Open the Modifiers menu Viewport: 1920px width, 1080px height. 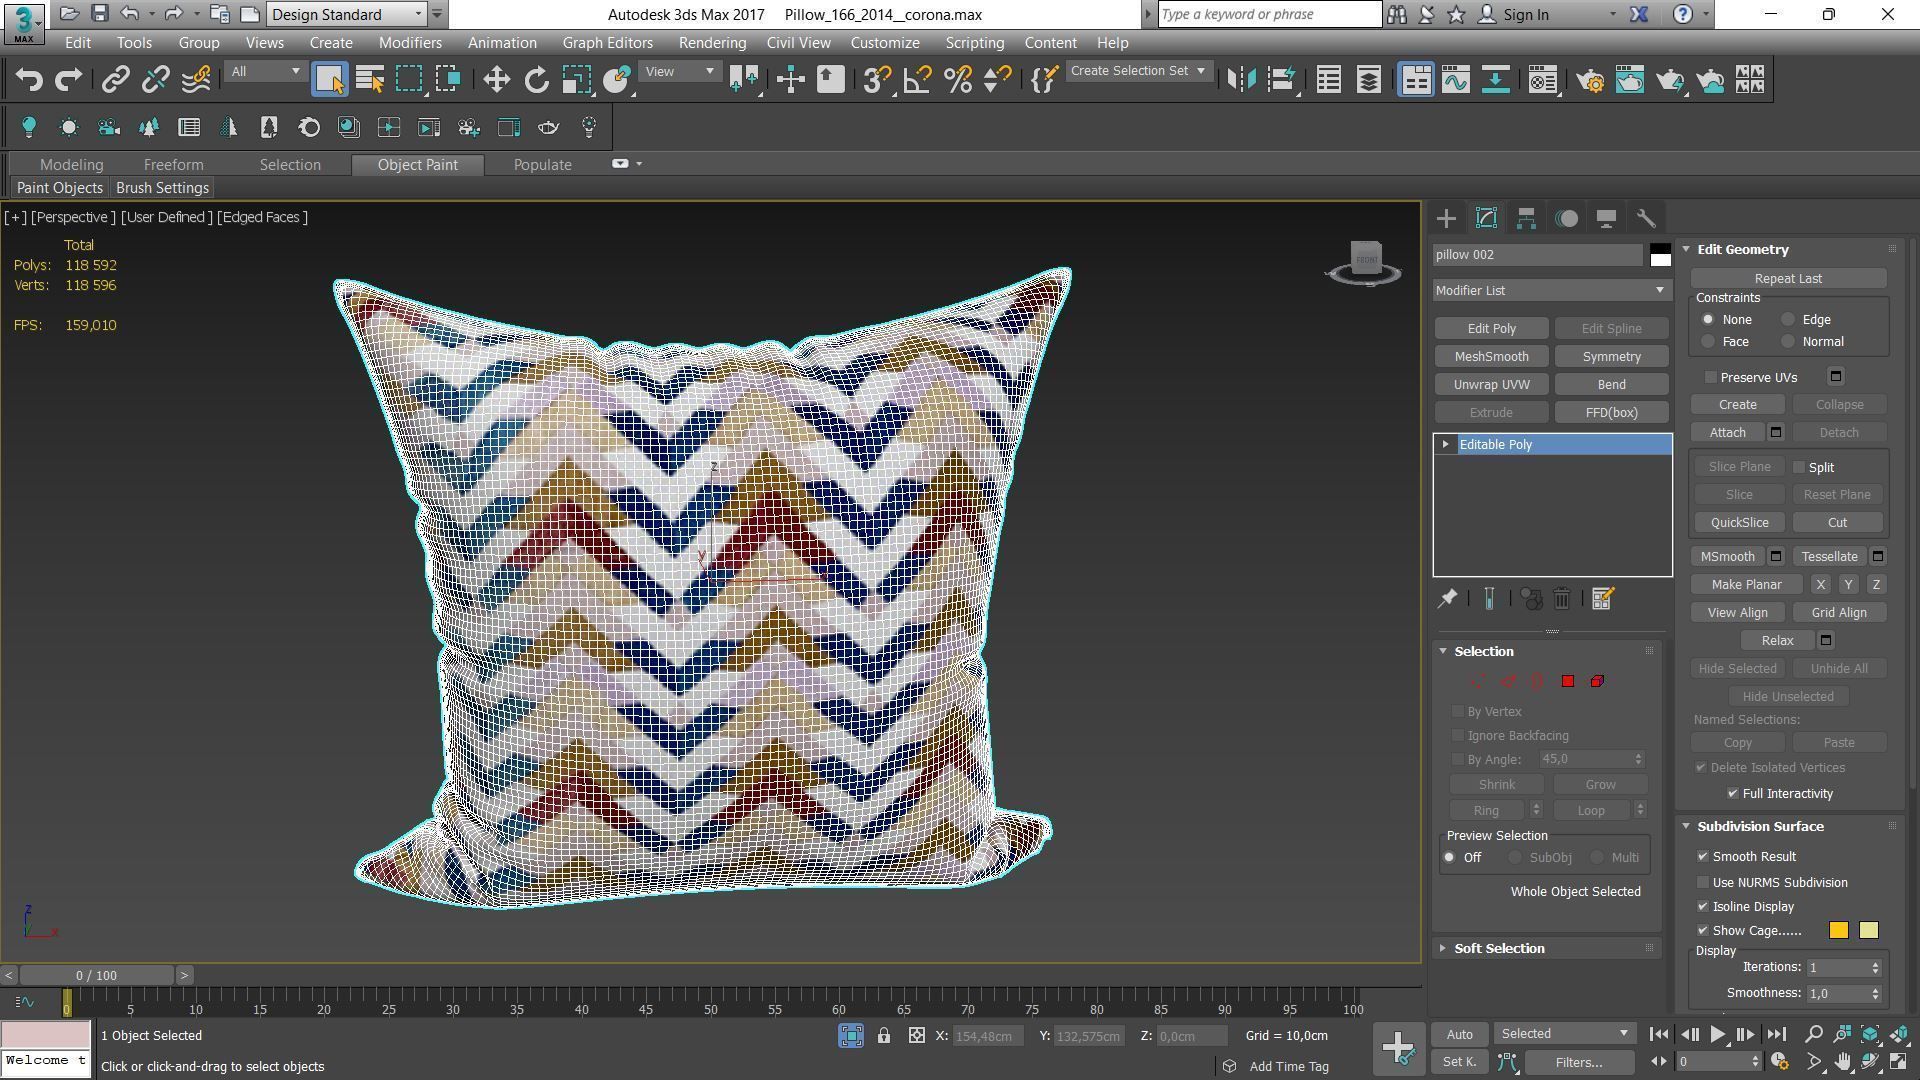(x=410, y=43)
